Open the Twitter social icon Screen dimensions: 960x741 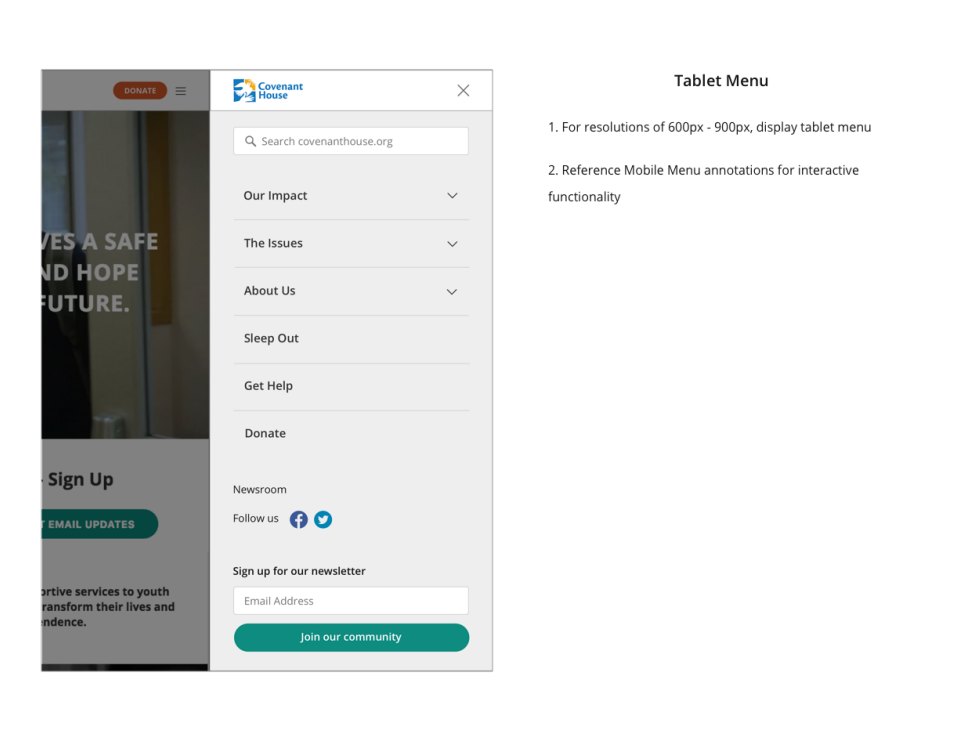click(323, 519)
